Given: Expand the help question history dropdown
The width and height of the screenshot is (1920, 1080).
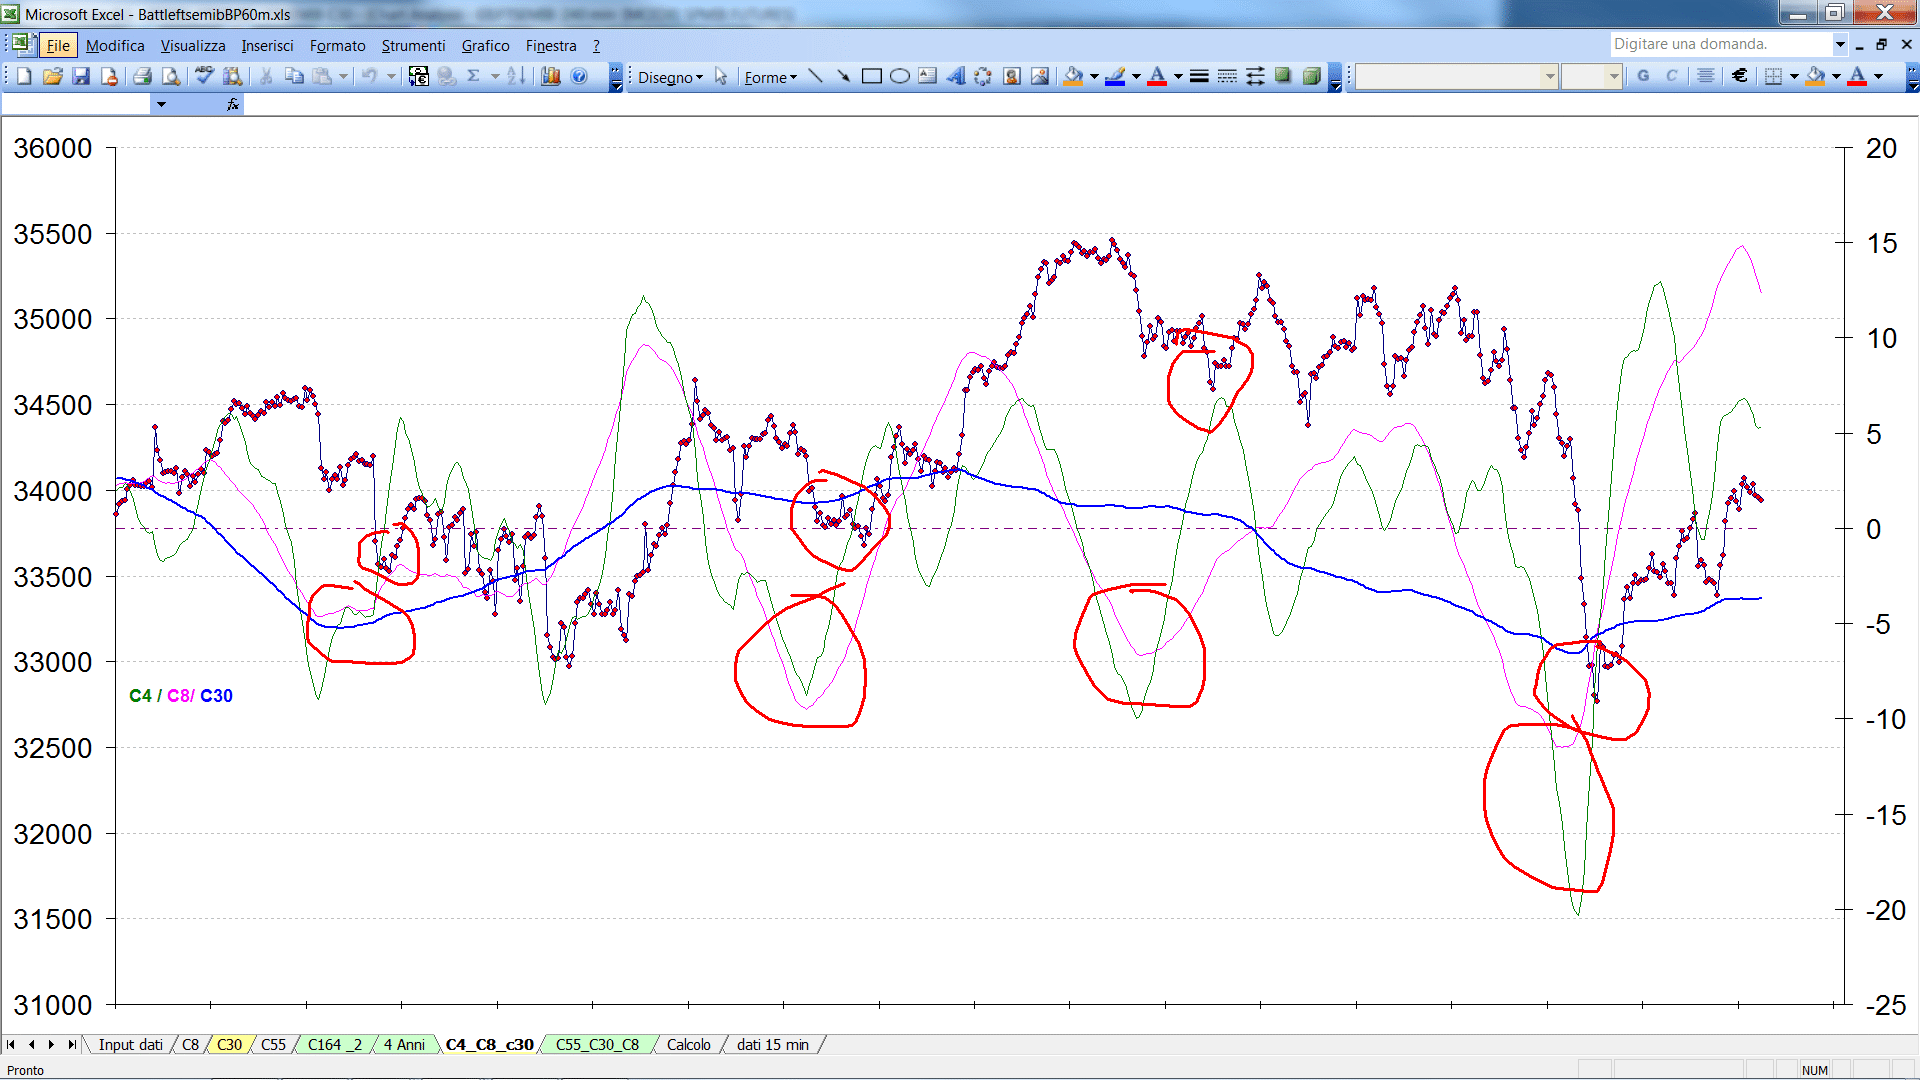Looking at the screenshot, I should click(x=1839, y=44).
